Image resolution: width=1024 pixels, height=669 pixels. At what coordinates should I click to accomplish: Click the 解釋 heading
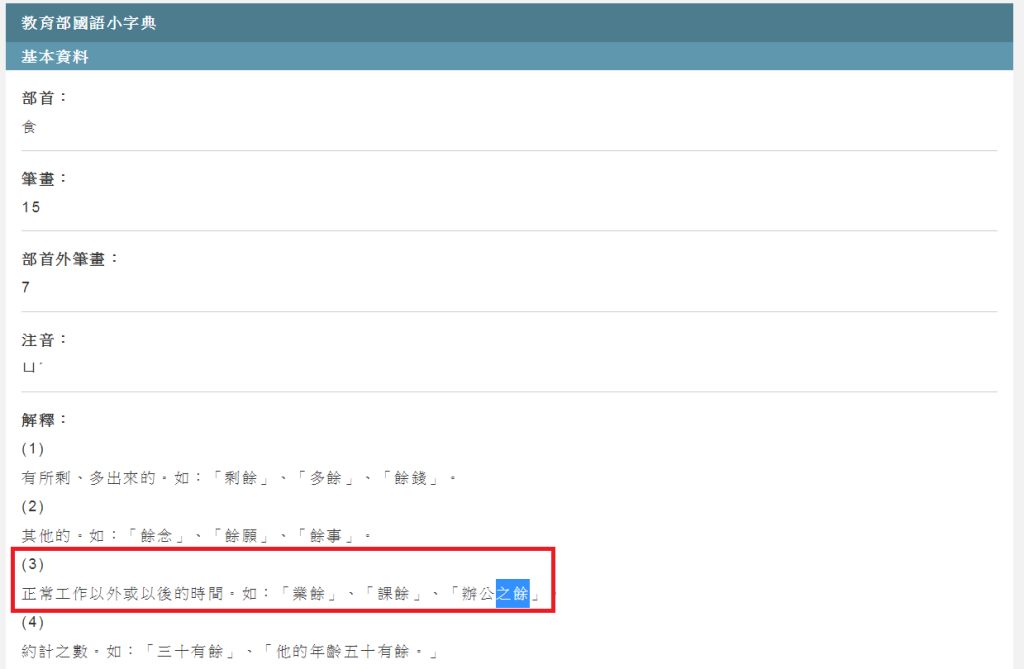point(44,420)
